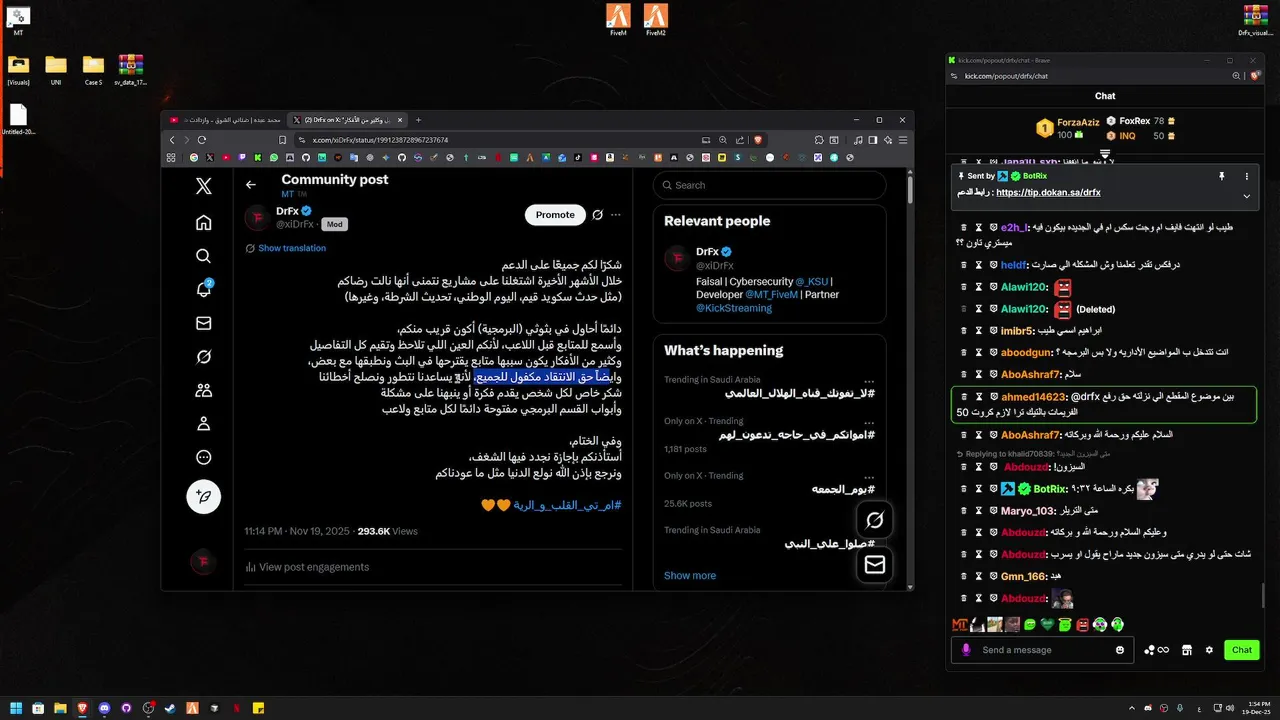This screenshot has height=720, width=1280.
Task: Open Steam from the taskbar
Action: pyautogui.click(x=169, y=708)
